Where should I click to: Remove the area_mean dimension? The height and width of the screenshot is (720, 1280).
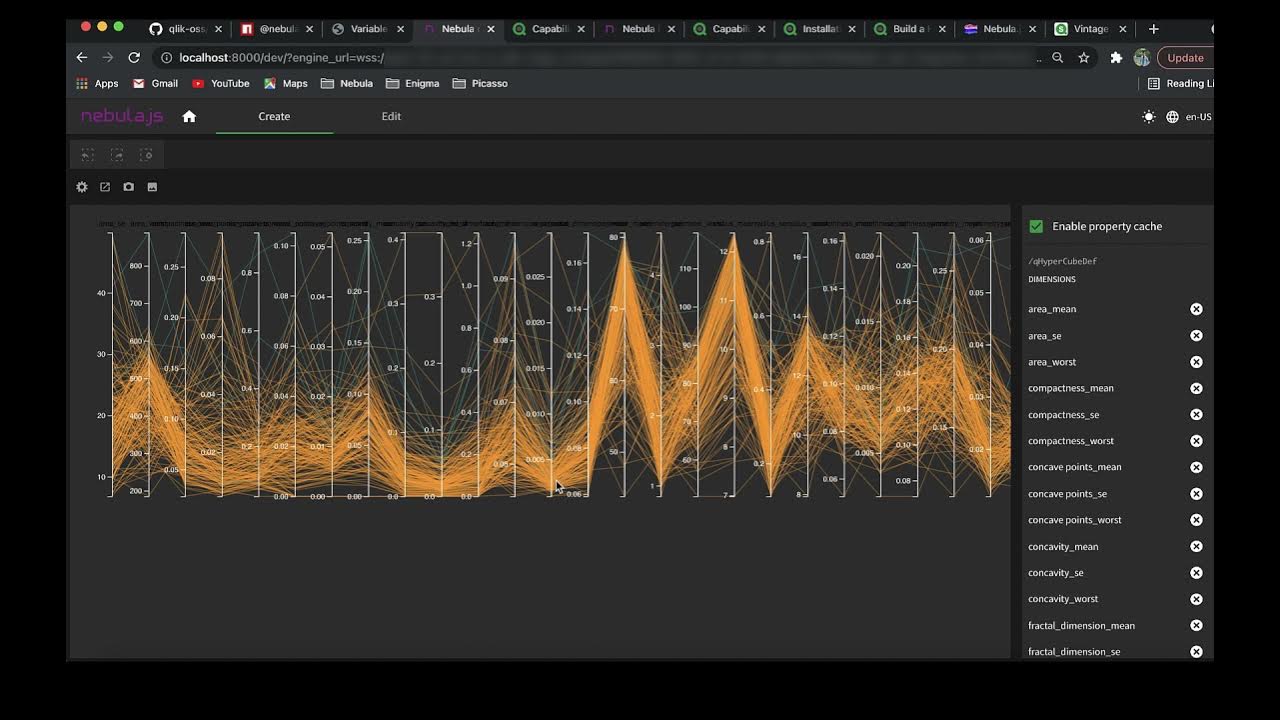[1196, 309]
